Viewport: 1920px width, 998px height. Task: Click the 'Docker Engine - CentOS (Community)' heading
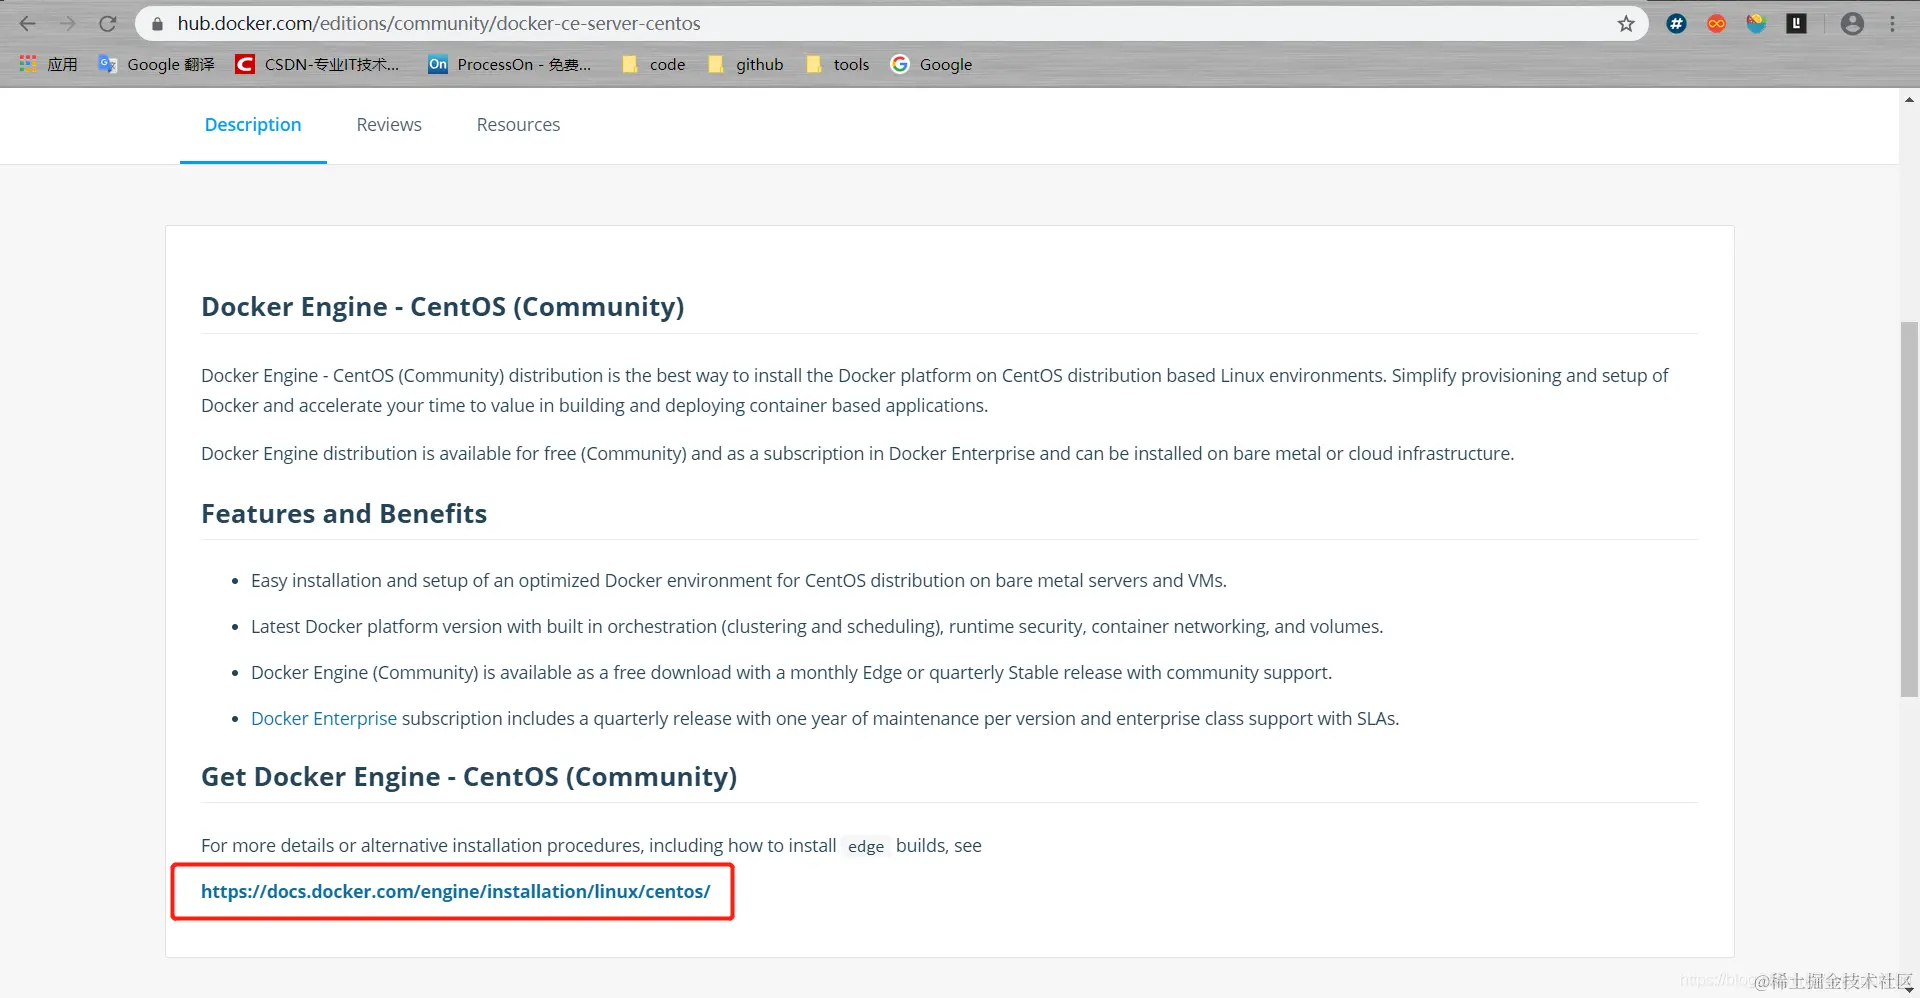[443, 306]
